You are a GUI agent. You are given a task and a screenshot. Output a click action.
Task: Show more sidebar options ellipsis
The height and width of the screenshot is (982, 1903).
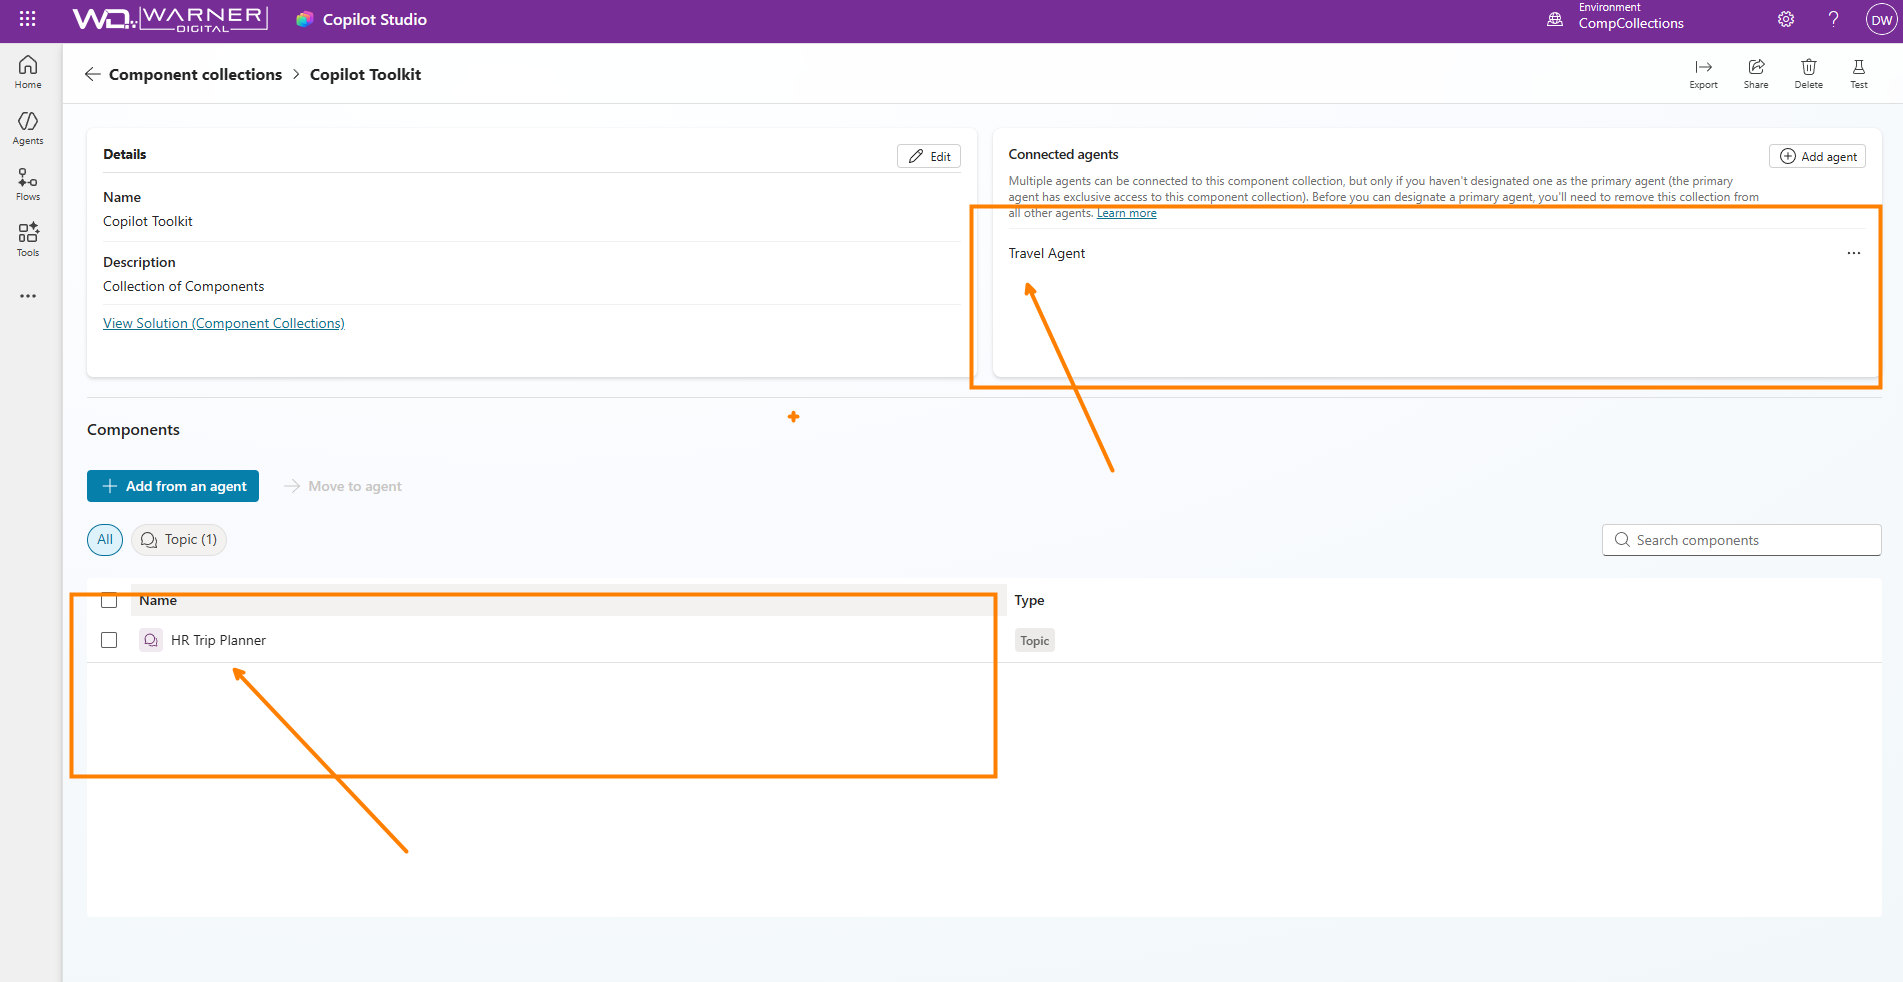coord(28,296)
